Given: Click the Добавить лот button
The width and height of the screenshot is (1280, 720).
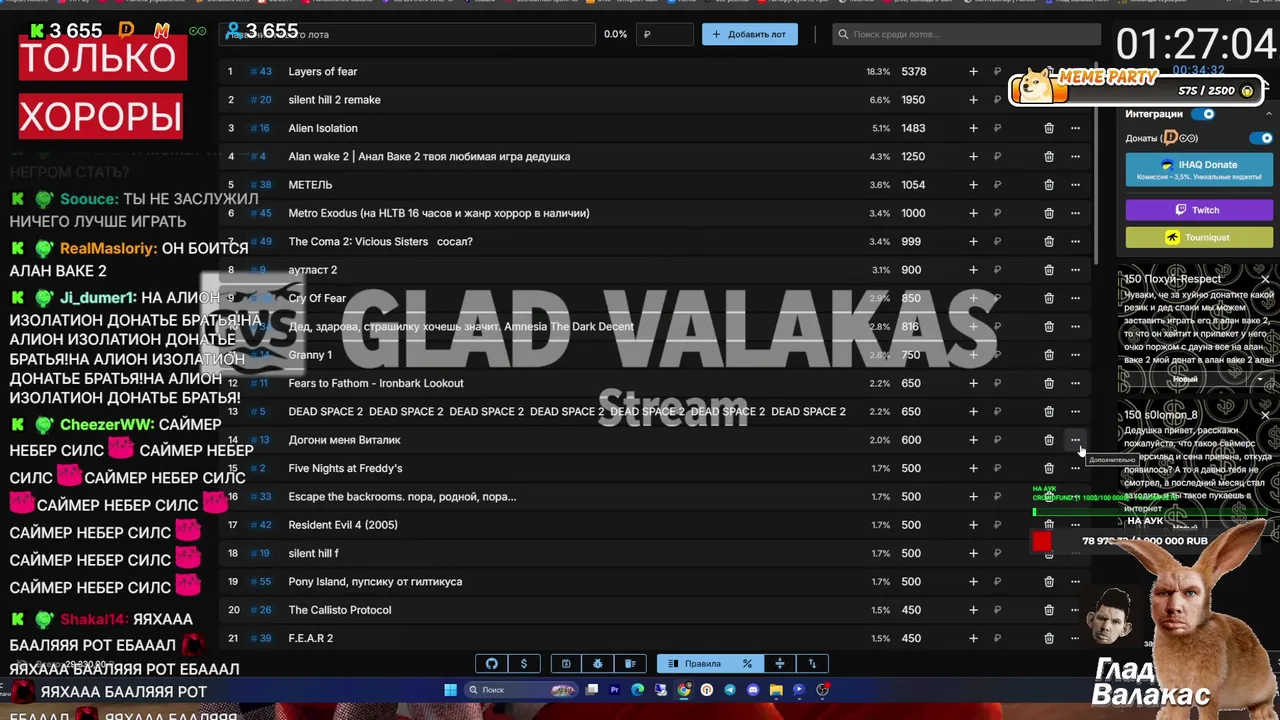Looking at the screenshot, I should coord(750,34).
